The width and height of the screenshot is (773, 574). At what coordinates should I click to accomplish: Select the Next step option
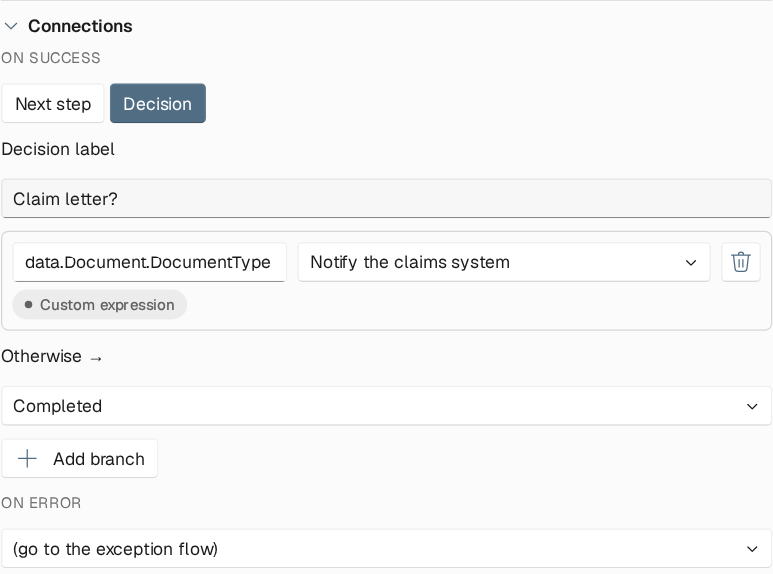point(53,104)
